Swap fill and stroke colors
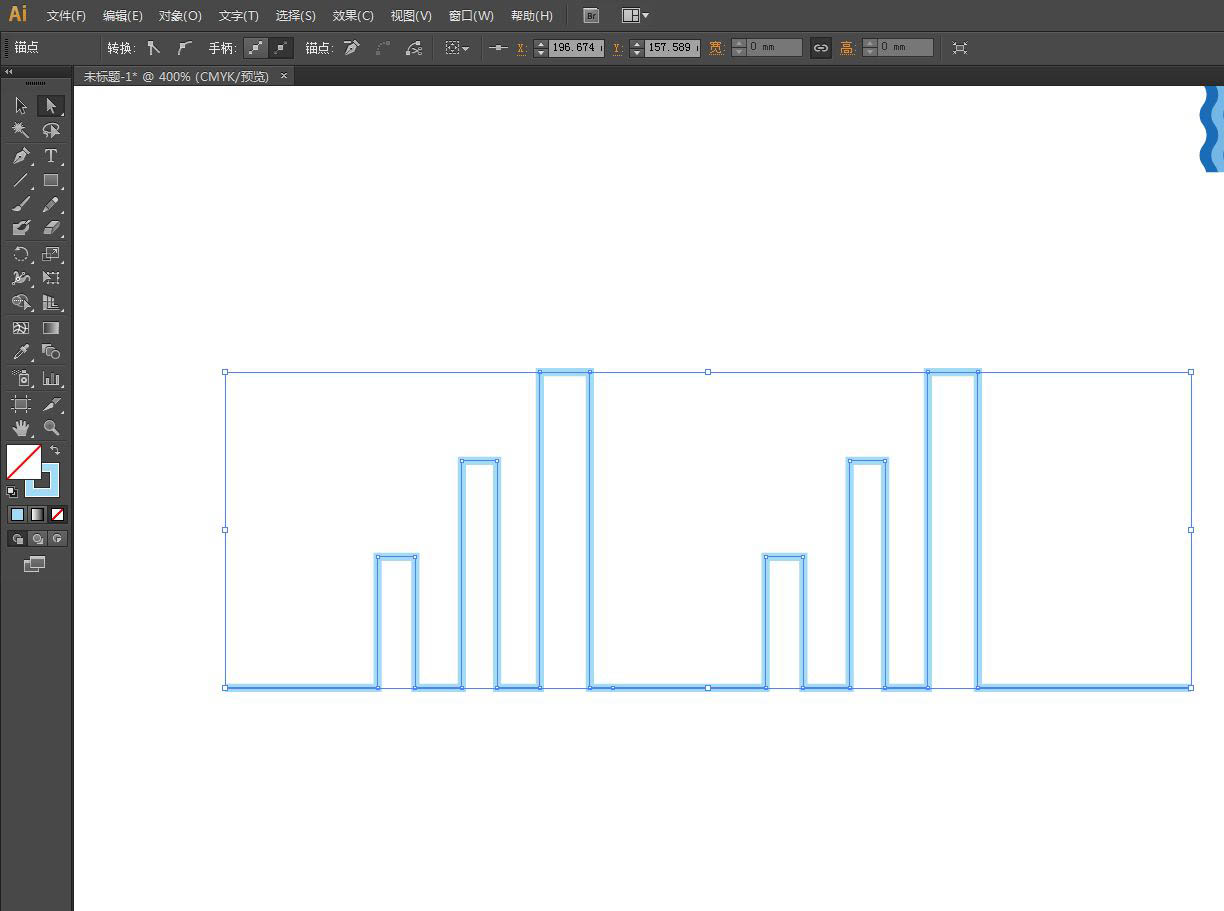The image size is (1224, 911). coord(55,451)
